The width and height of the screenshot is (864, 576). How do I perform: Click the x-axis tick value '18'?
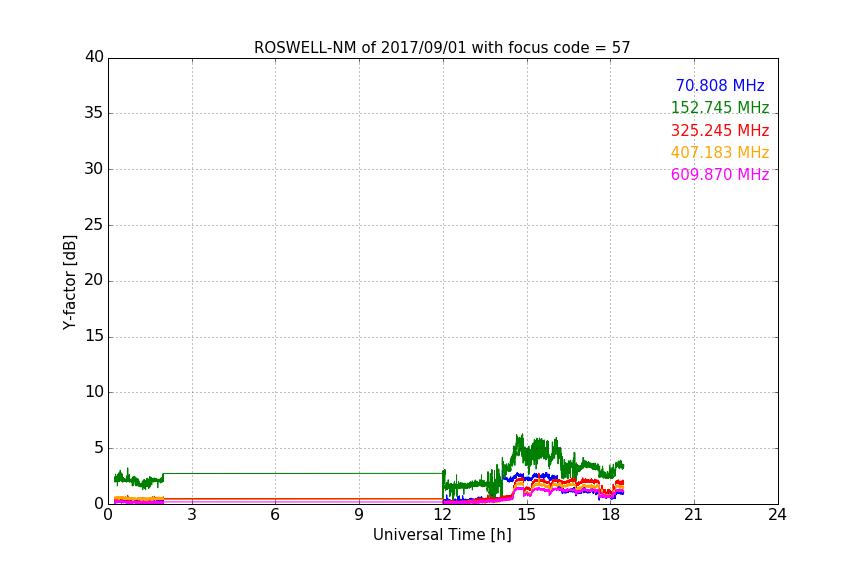coord(611,515)
